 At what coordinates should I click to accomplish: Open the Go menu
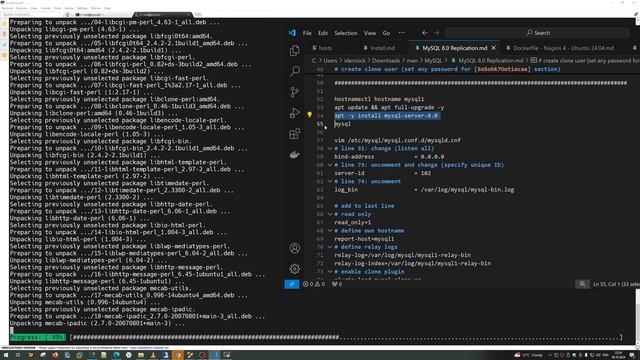386,33
